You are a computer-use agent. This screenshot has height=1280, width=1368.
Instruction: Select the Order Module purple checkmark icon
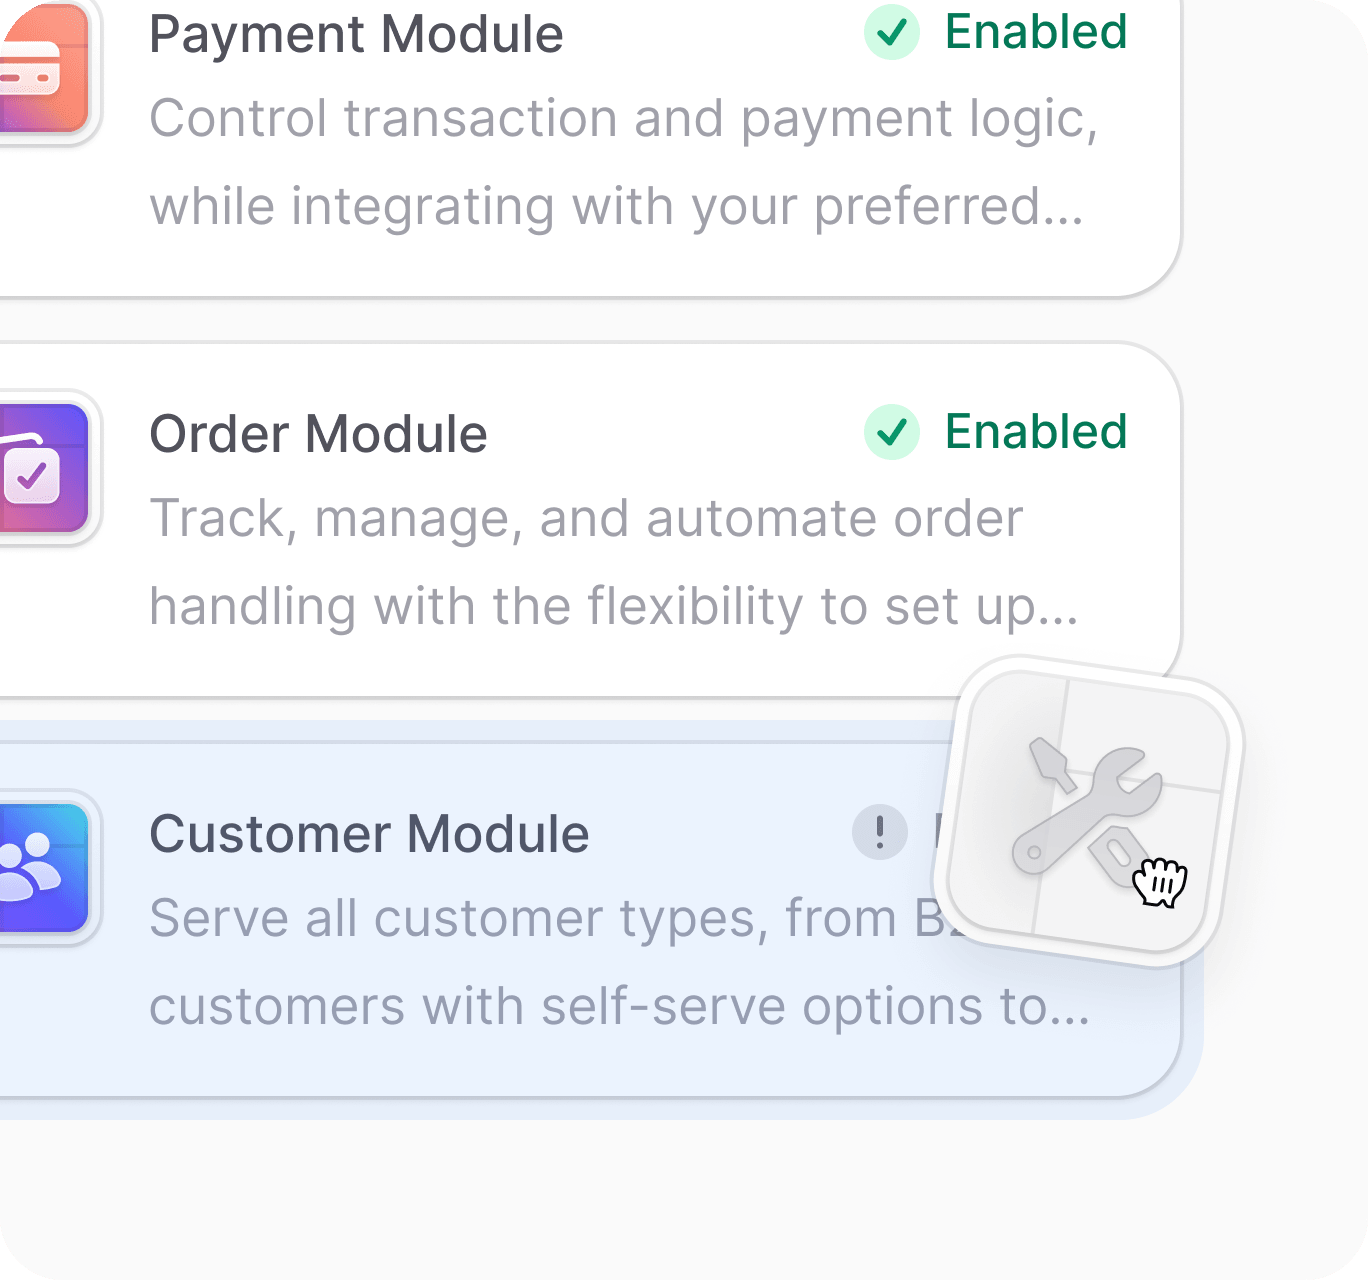tap(40, 468)
